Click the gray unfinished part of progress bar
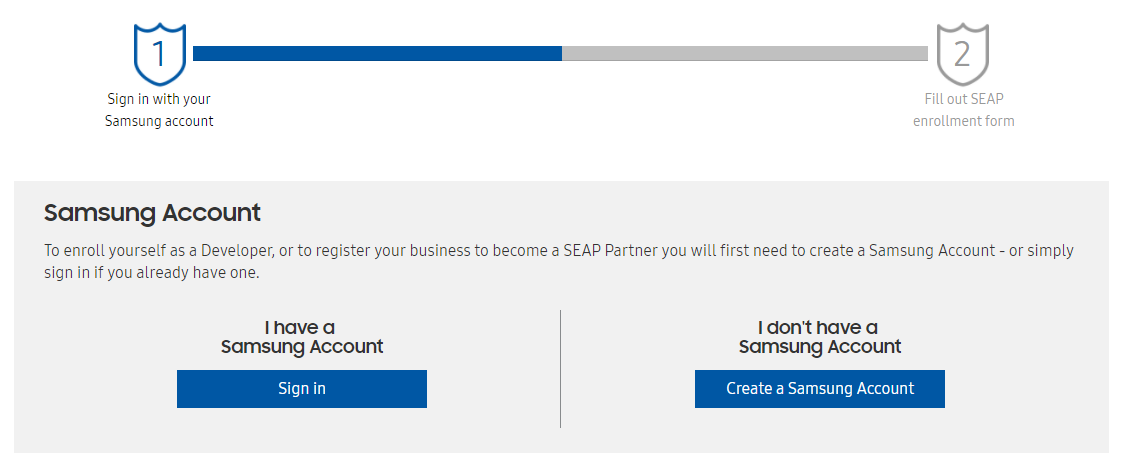Image resolution: width=1122 pixels, height=464 pixels. pyautogui.click(x=745, y=54)
